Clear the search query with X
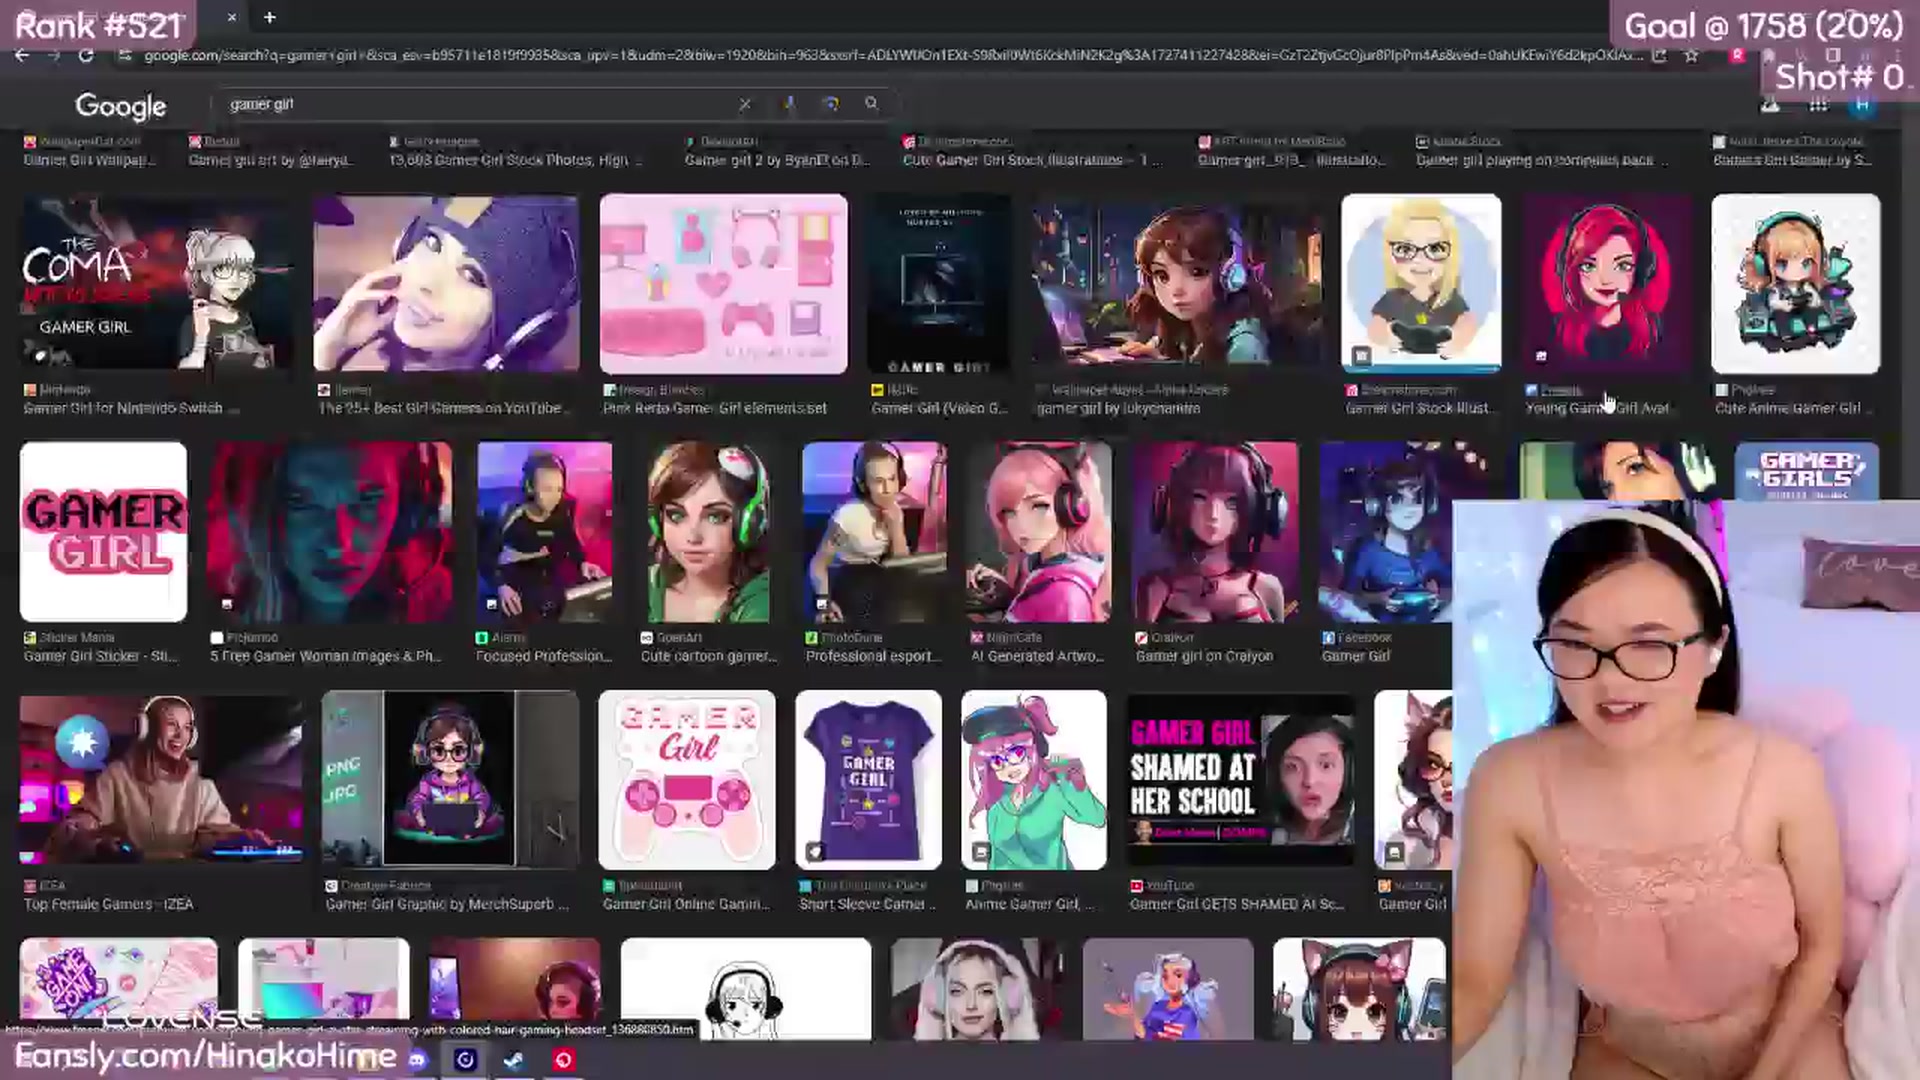 [x=745, y=104]
